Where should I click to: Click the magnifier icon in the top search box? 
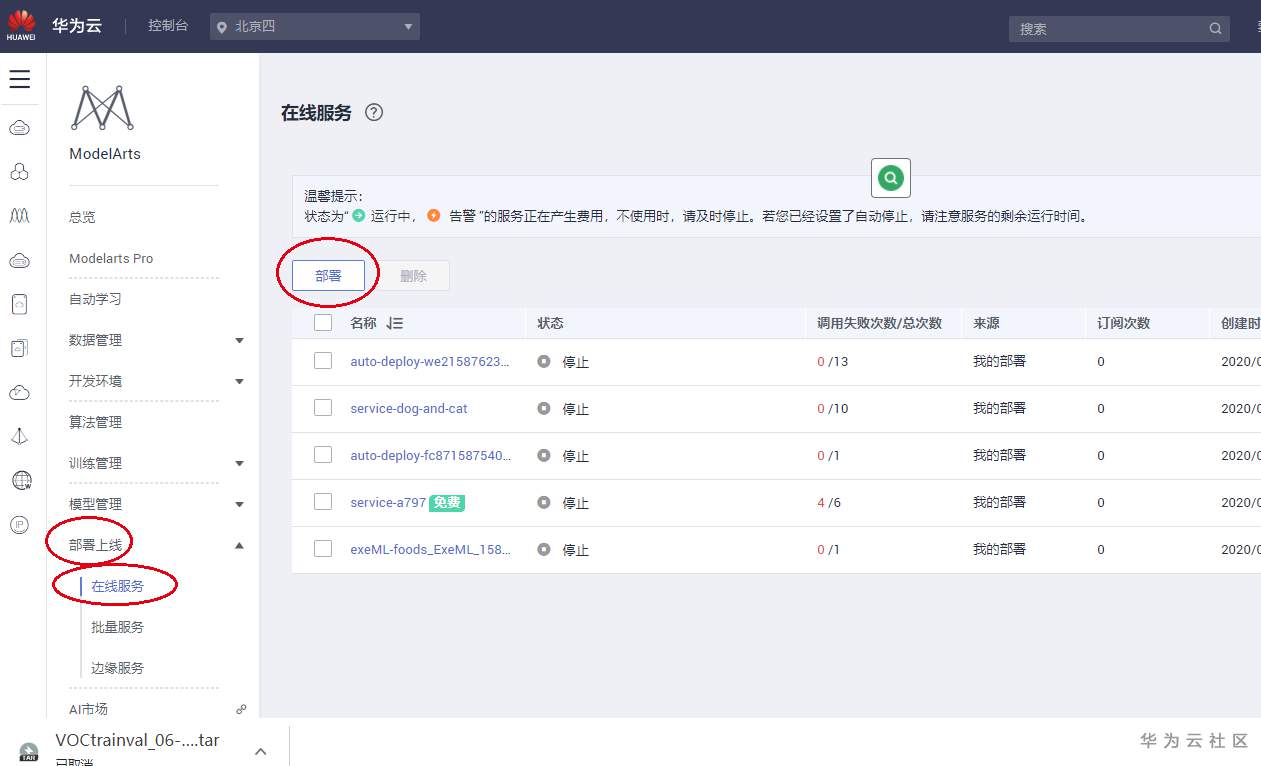pyautogui.click(x=1216, y=29)
